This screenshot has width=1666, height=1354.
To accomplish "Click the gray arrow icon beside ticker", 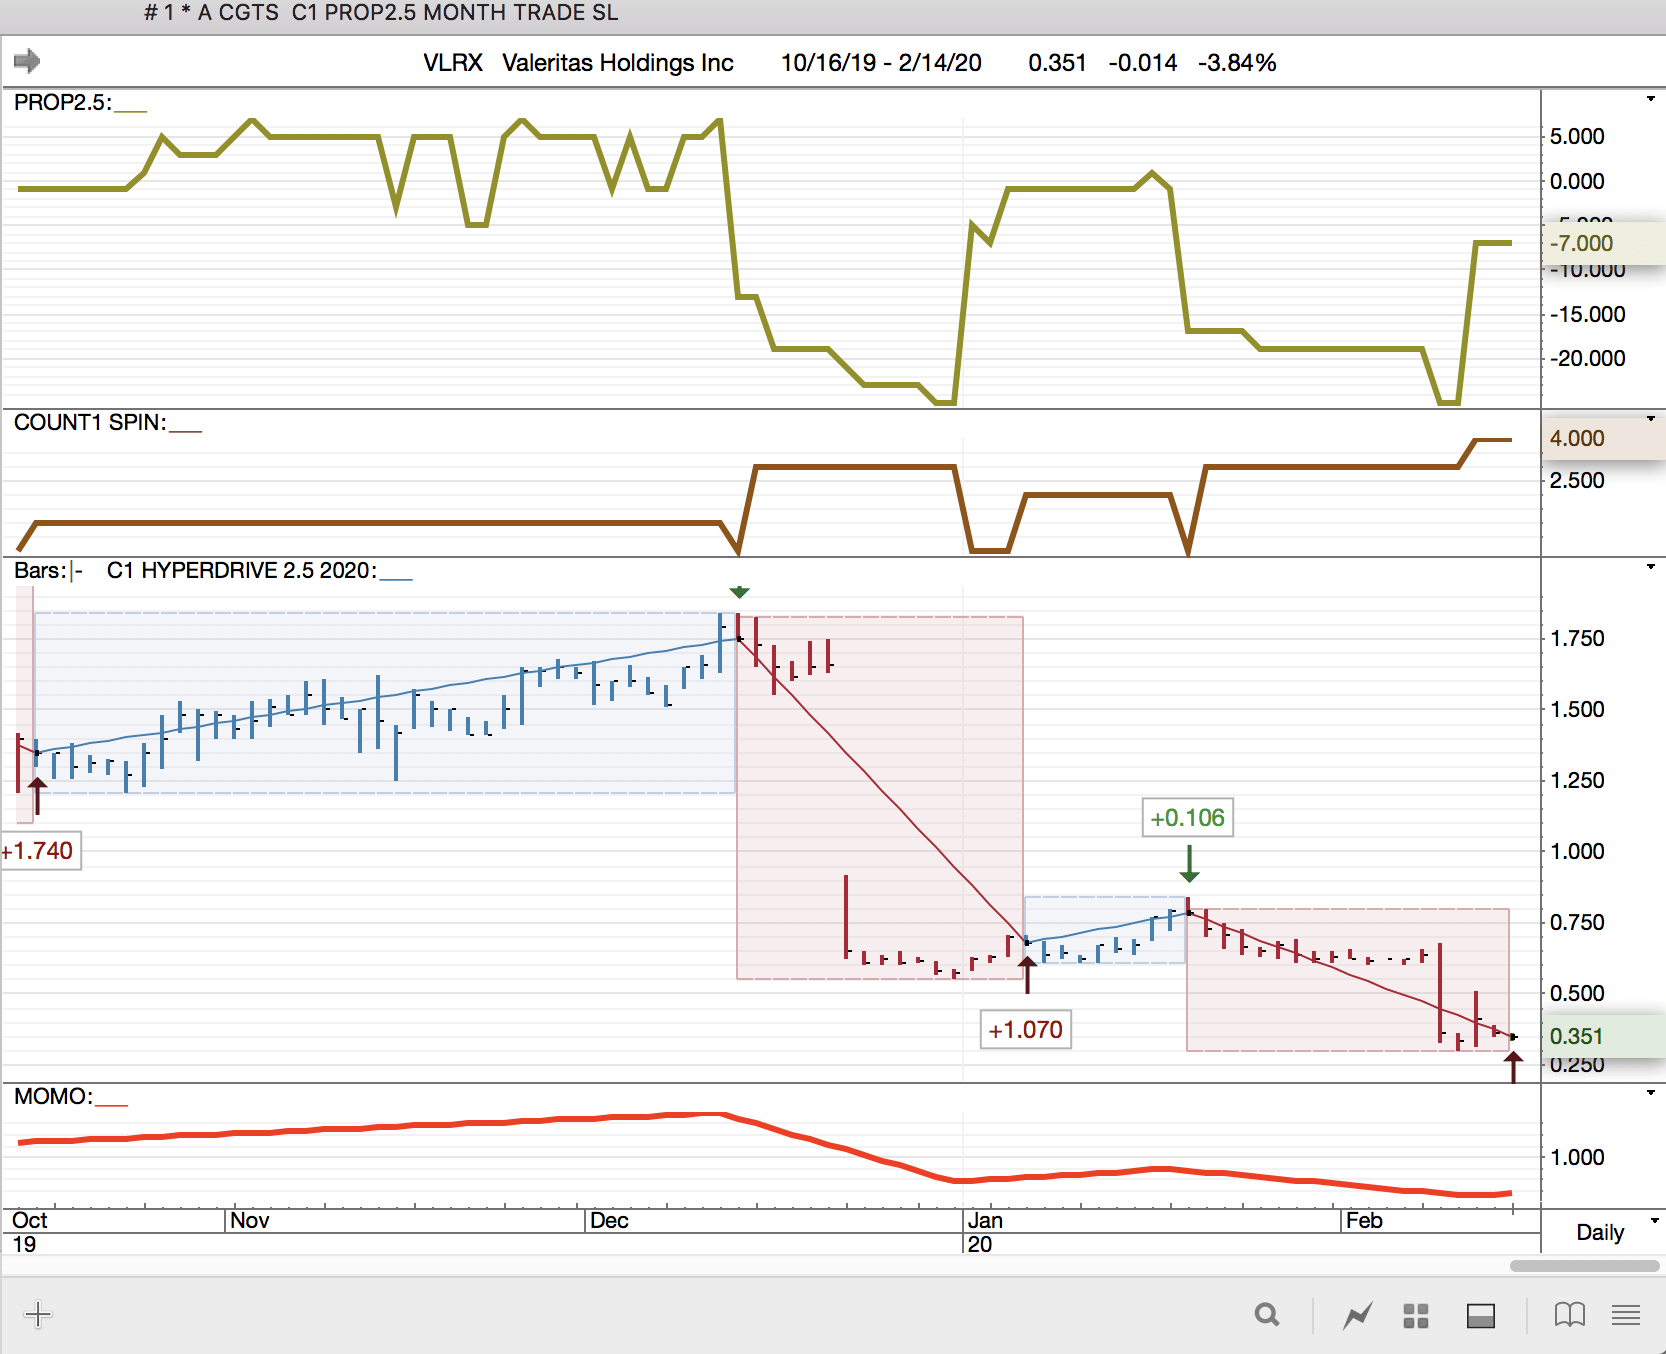I will click(27, 61).
